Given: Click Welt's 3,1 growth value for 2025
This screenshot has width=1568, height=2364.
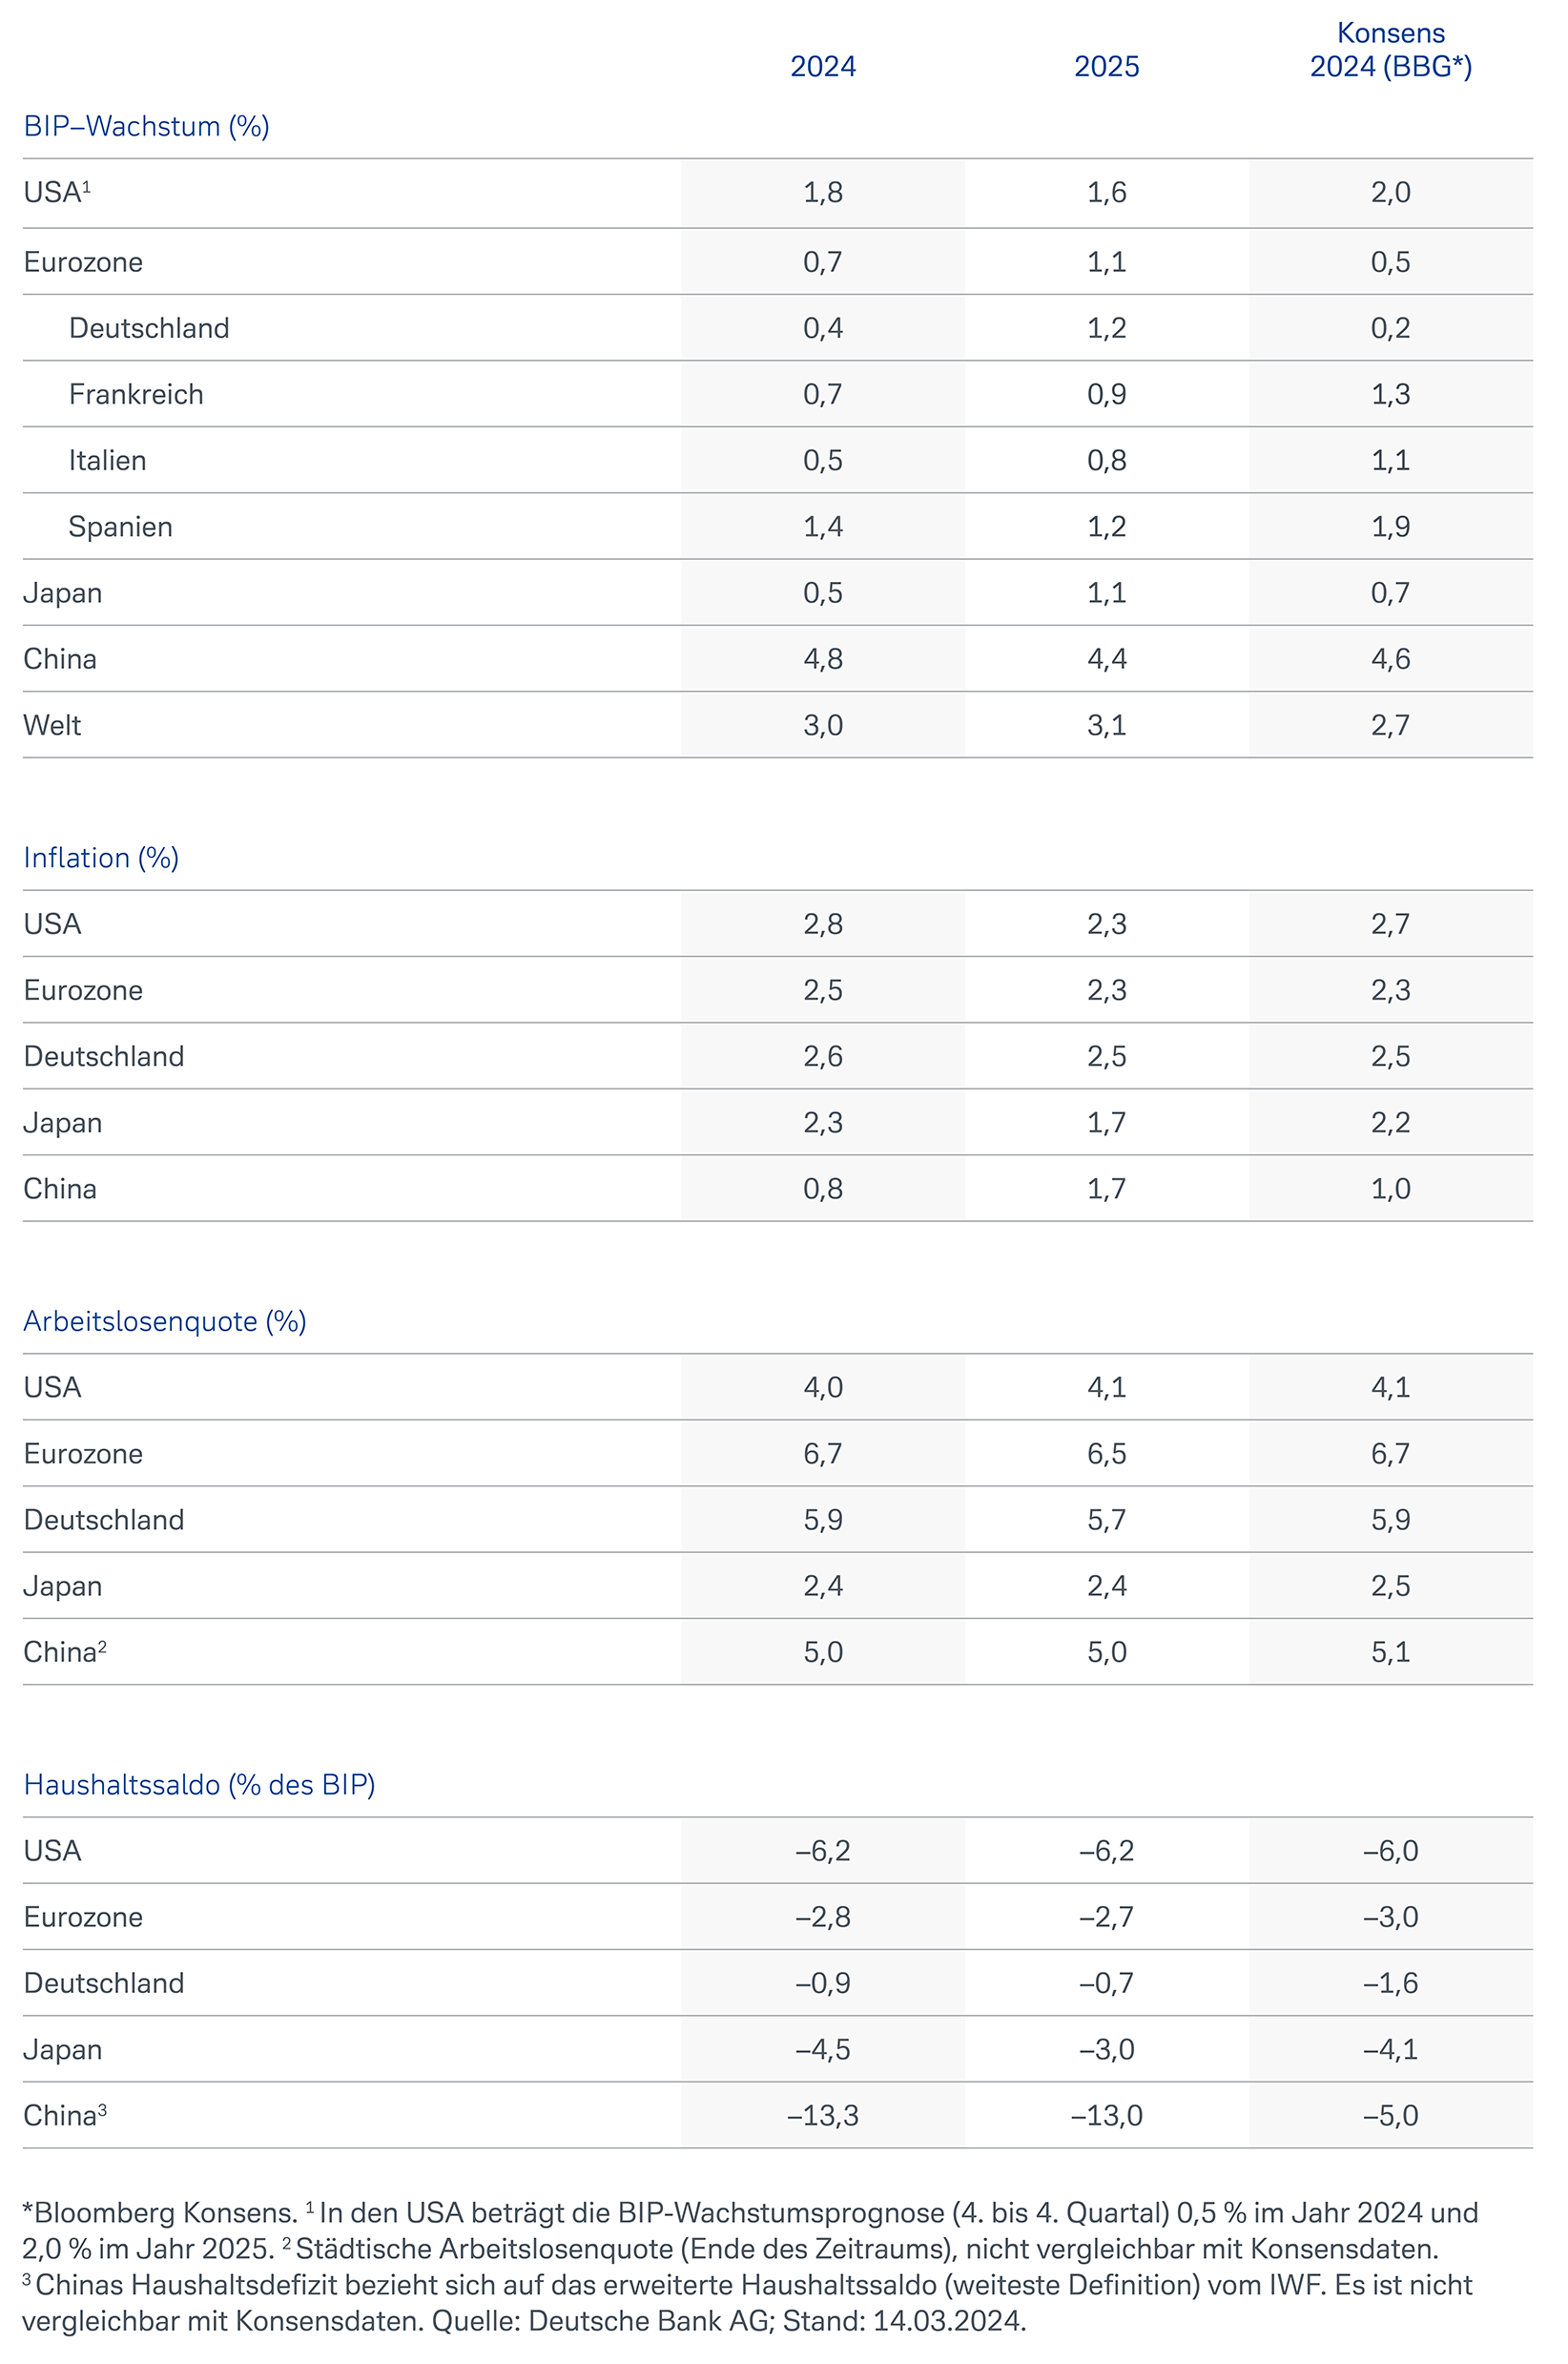Looking at the screenshot, I should pyautogui.click(x=1106, y=725).
